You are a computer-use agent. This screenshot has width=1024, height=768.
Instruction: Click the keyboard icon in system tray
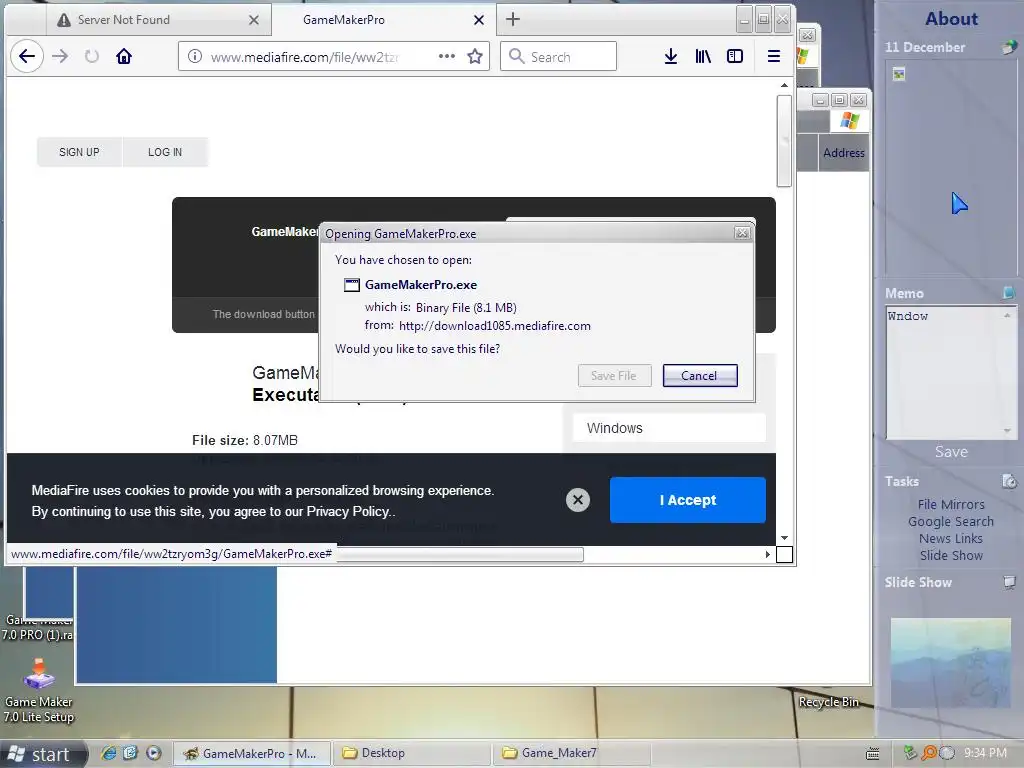tap(872, 754)
